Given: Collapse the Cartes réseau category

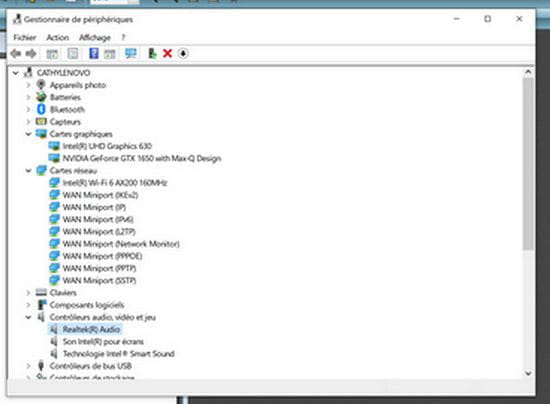Looking at the screenshot, I should tap(28, 171).
